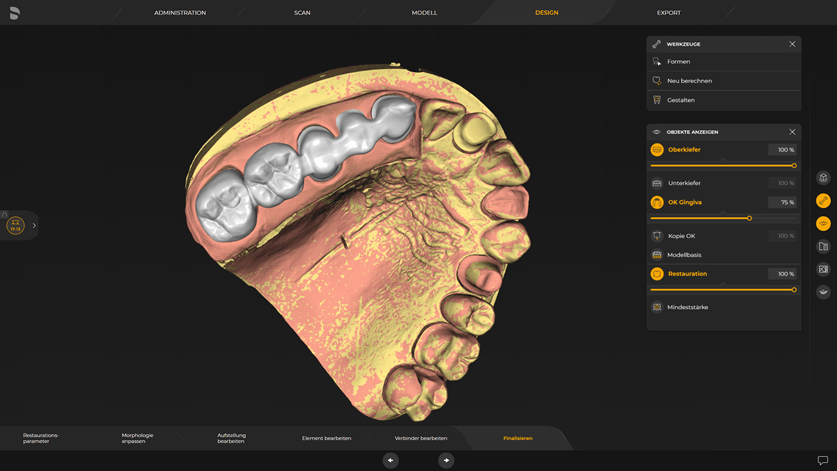The height and width of the screenshot is (471, 837).
Task: Go to the previous step with the left arrow
Action: tap(391, 460)
